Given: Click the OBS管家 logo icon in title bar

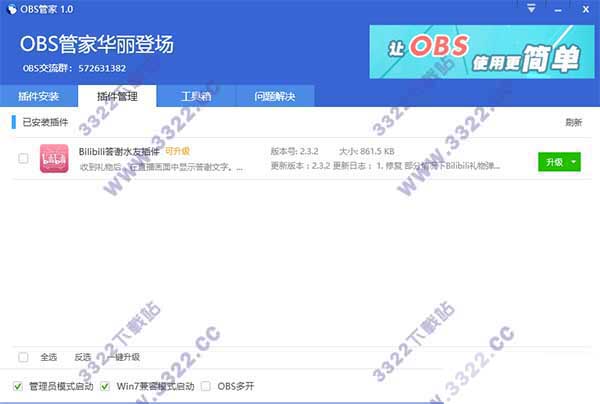Looking at the screenshot, I should 12,9.
